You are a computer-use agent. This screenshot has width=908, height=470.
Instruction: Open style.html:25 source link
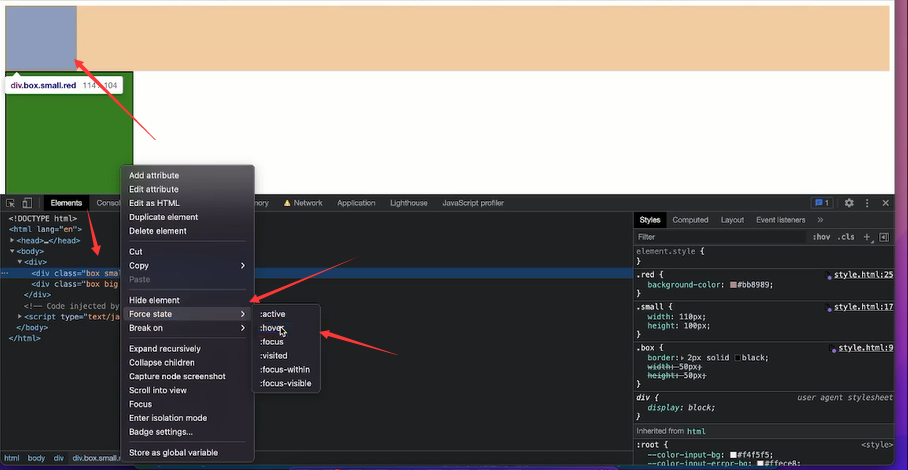pos(863,274)
